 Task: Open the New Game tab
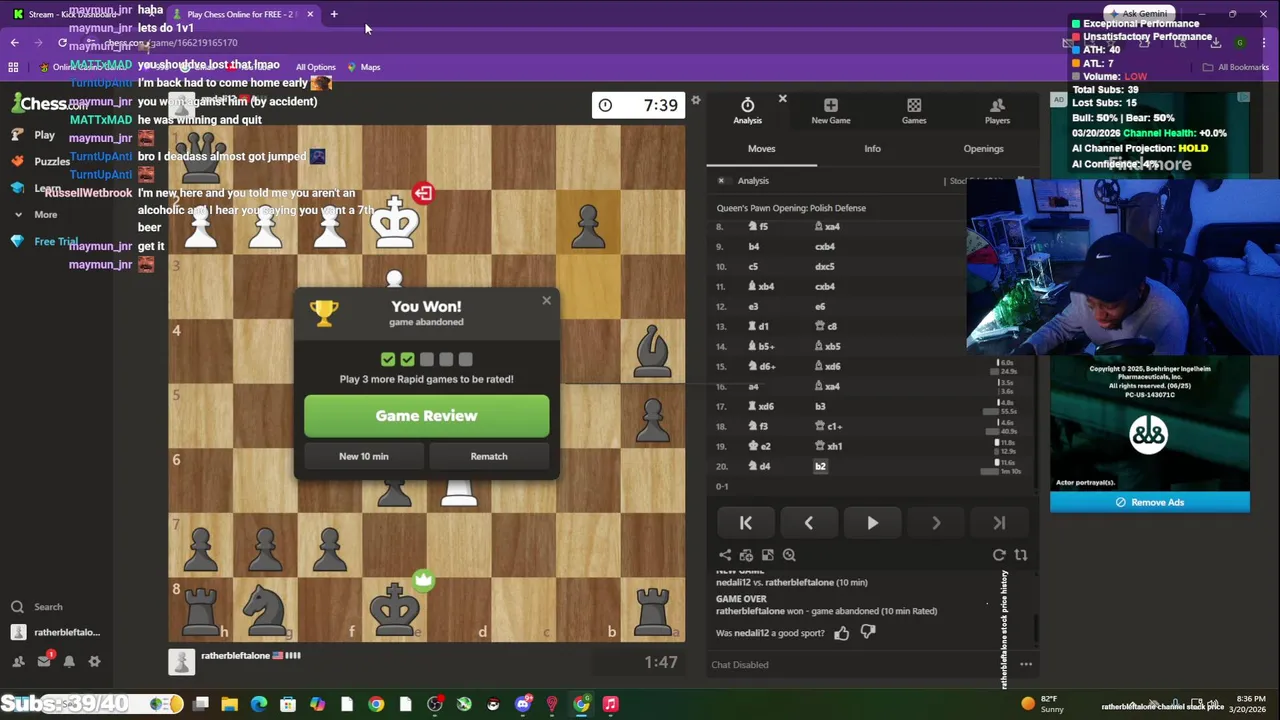point(831,111)
